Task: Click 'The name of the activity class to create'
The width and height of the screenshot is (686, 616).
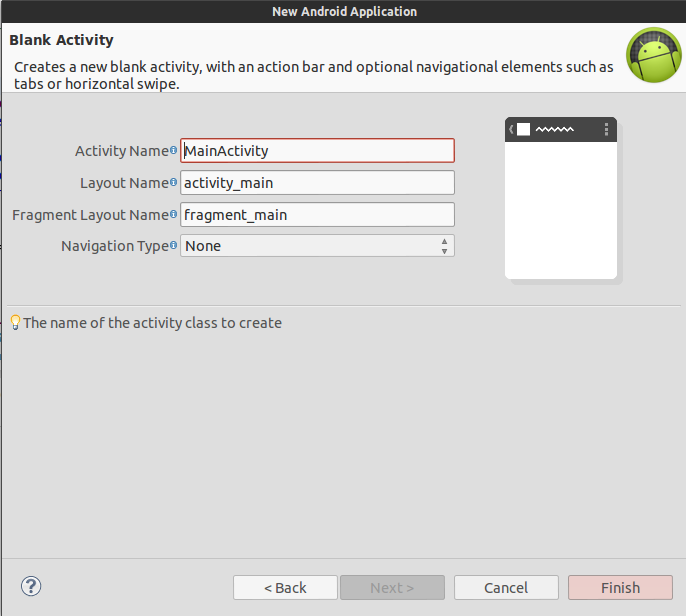Action: (x=152, y=323)
